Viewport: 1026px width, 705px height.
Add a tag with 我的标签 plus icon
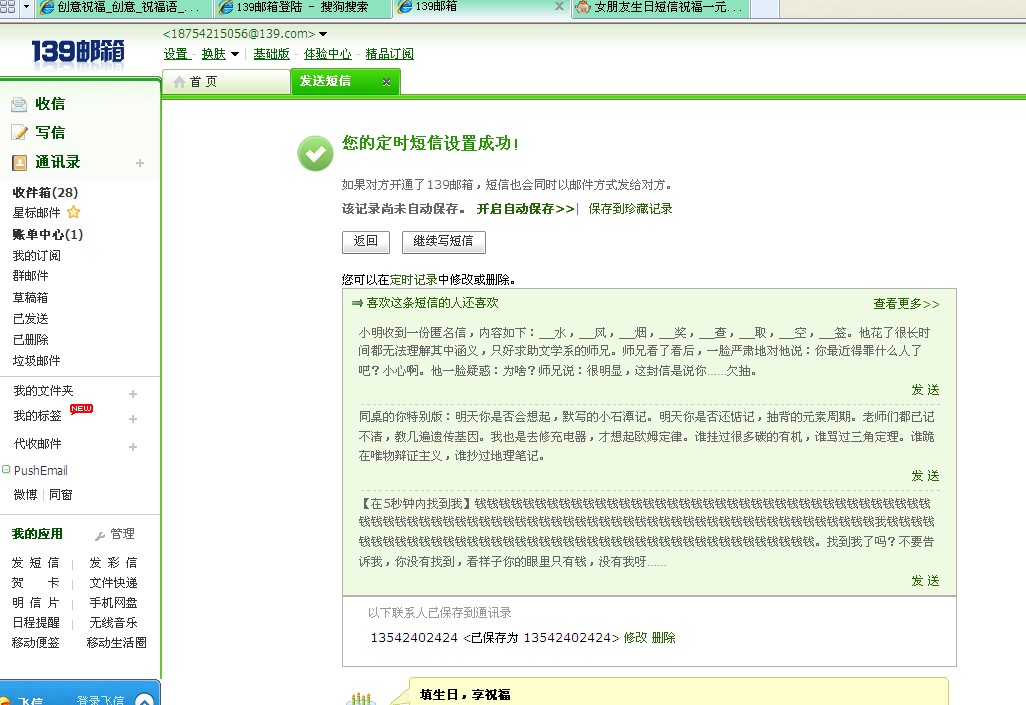click(x=133, y=419)
